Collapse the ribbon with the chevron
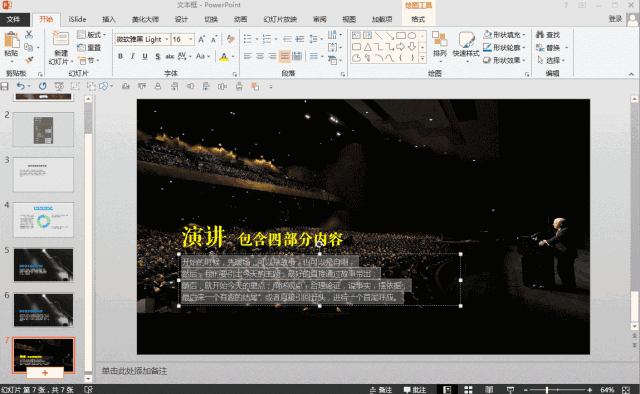Screen dimensions: 640x394 pyautogui.click(x=631, y=74)
